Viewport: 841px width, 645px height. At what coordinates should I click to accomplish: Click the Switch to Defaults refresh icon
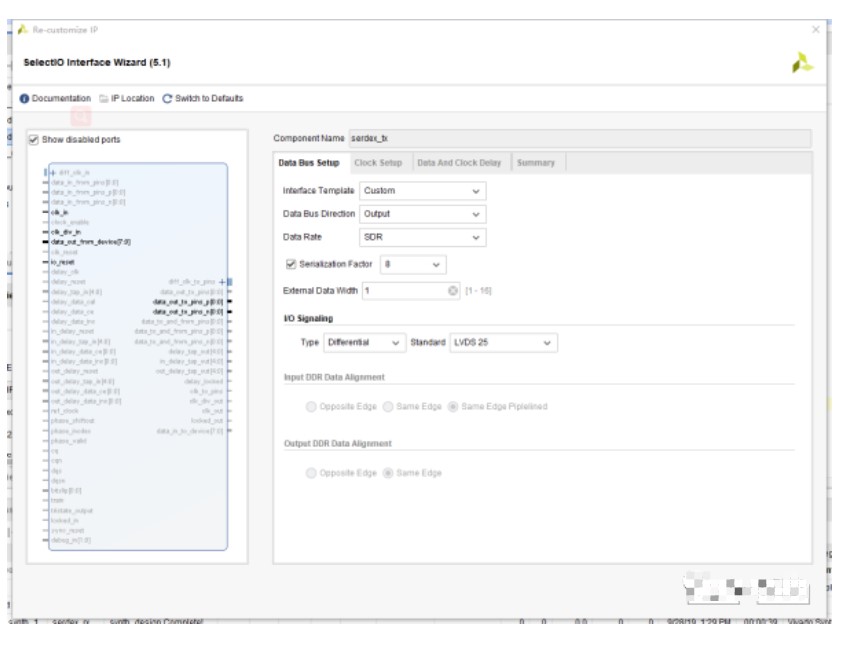tap(167, 99)
